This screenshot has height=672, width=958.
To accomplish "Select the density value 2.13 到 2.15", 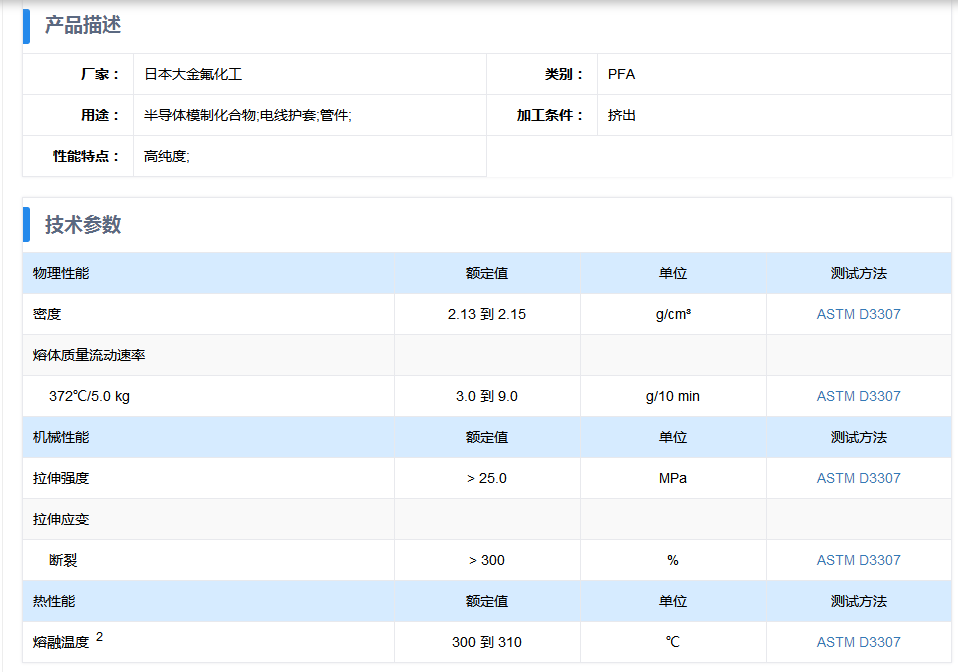I will 487,314.
